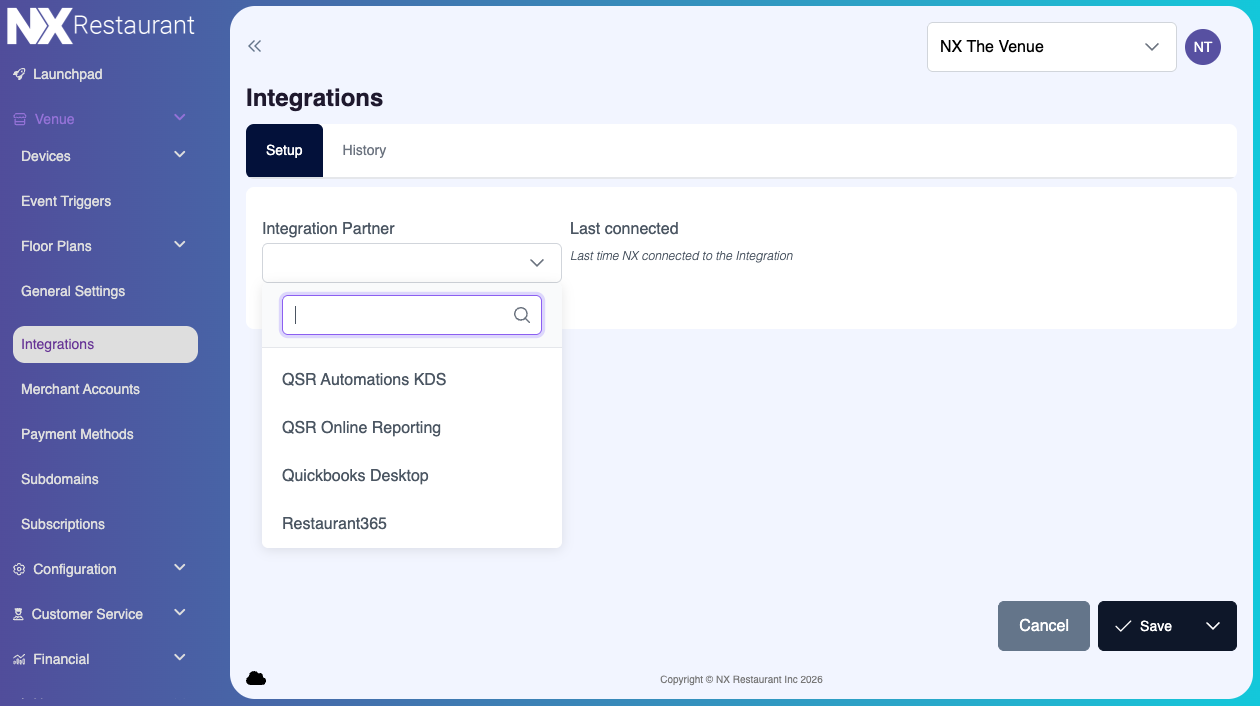Open the Integration Partner dropdown

[x=411, y=262]
